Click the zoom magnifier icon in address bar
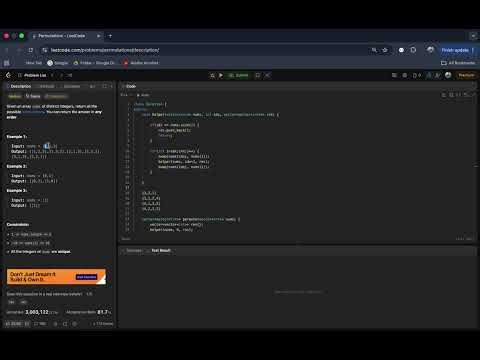This screenshot has height=360, width=480. [374, 50]
